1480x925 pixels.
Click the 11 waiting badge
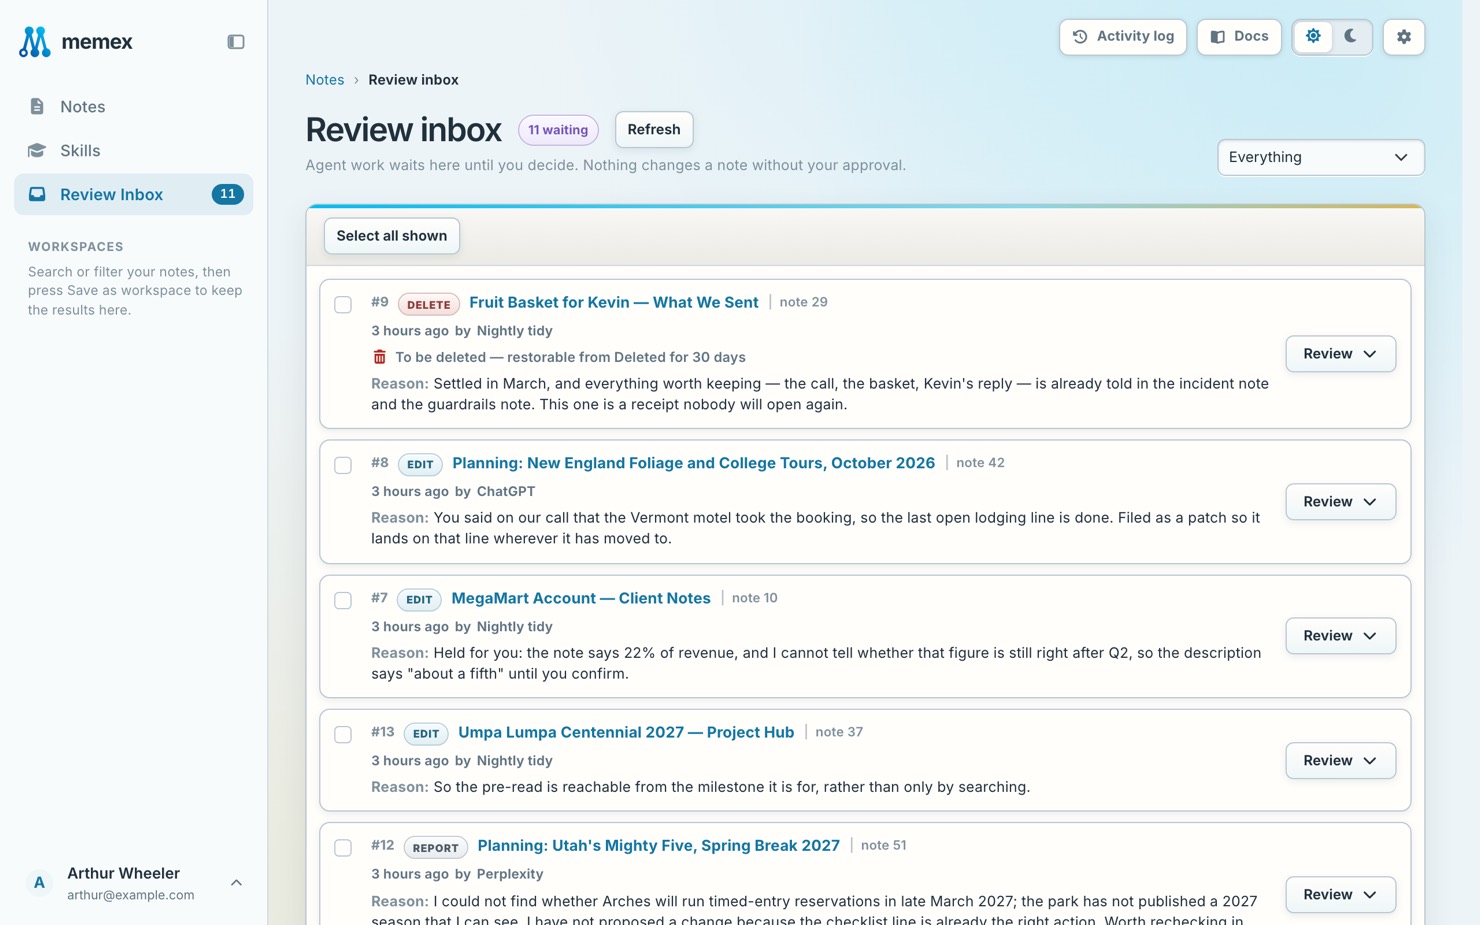point(558,130)
